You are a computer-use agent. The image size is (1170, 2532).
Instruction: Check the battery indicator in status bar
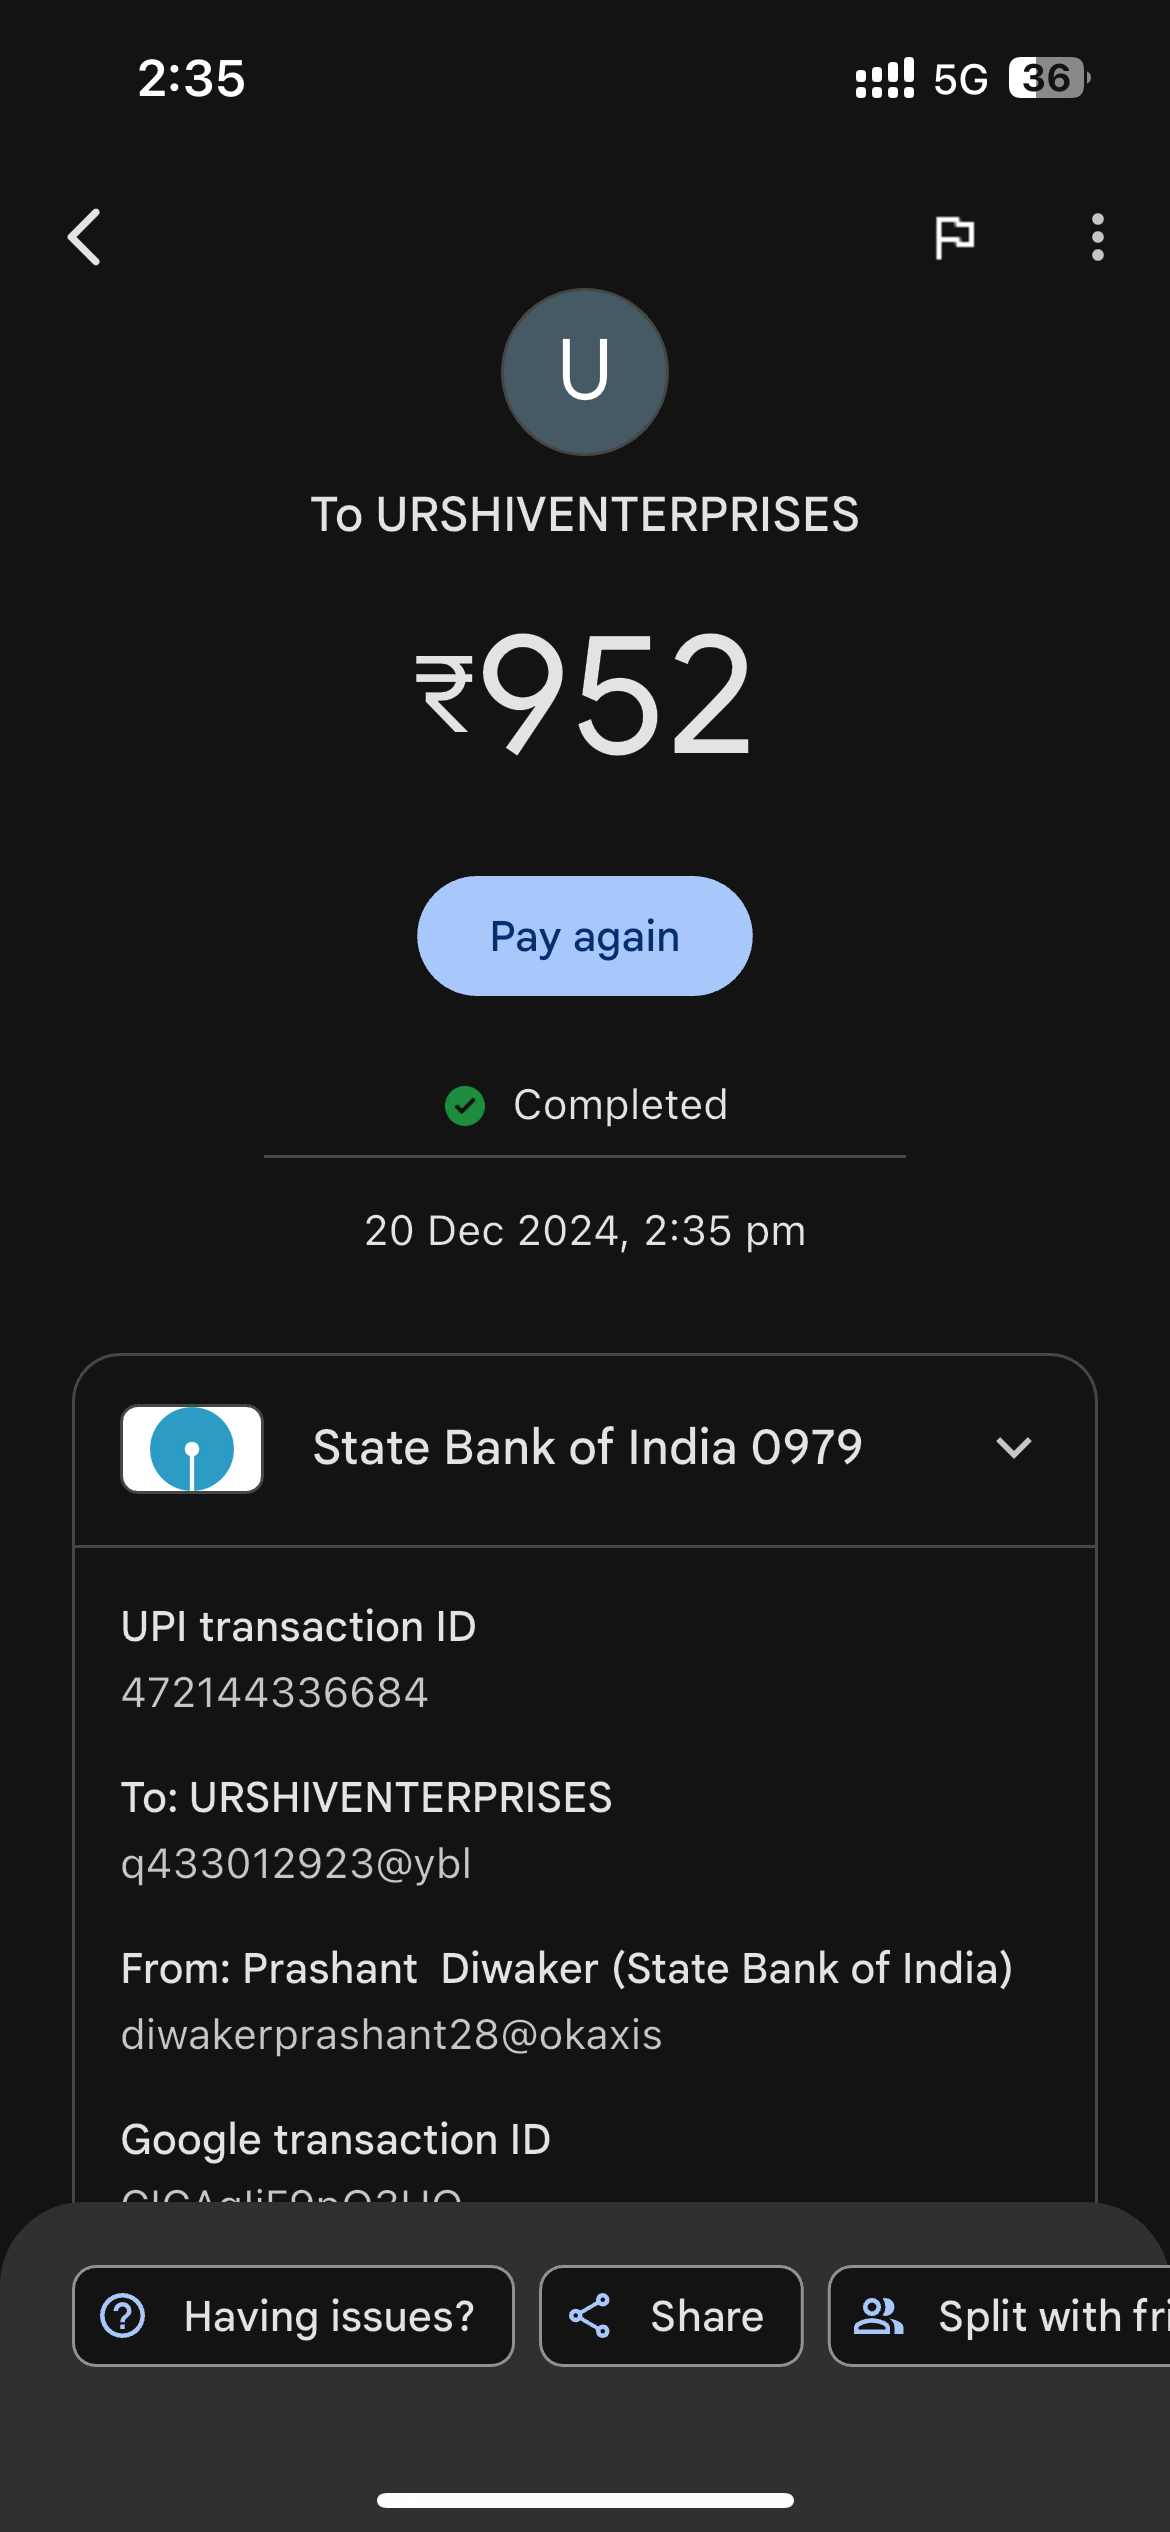(x=1047, y=78)
